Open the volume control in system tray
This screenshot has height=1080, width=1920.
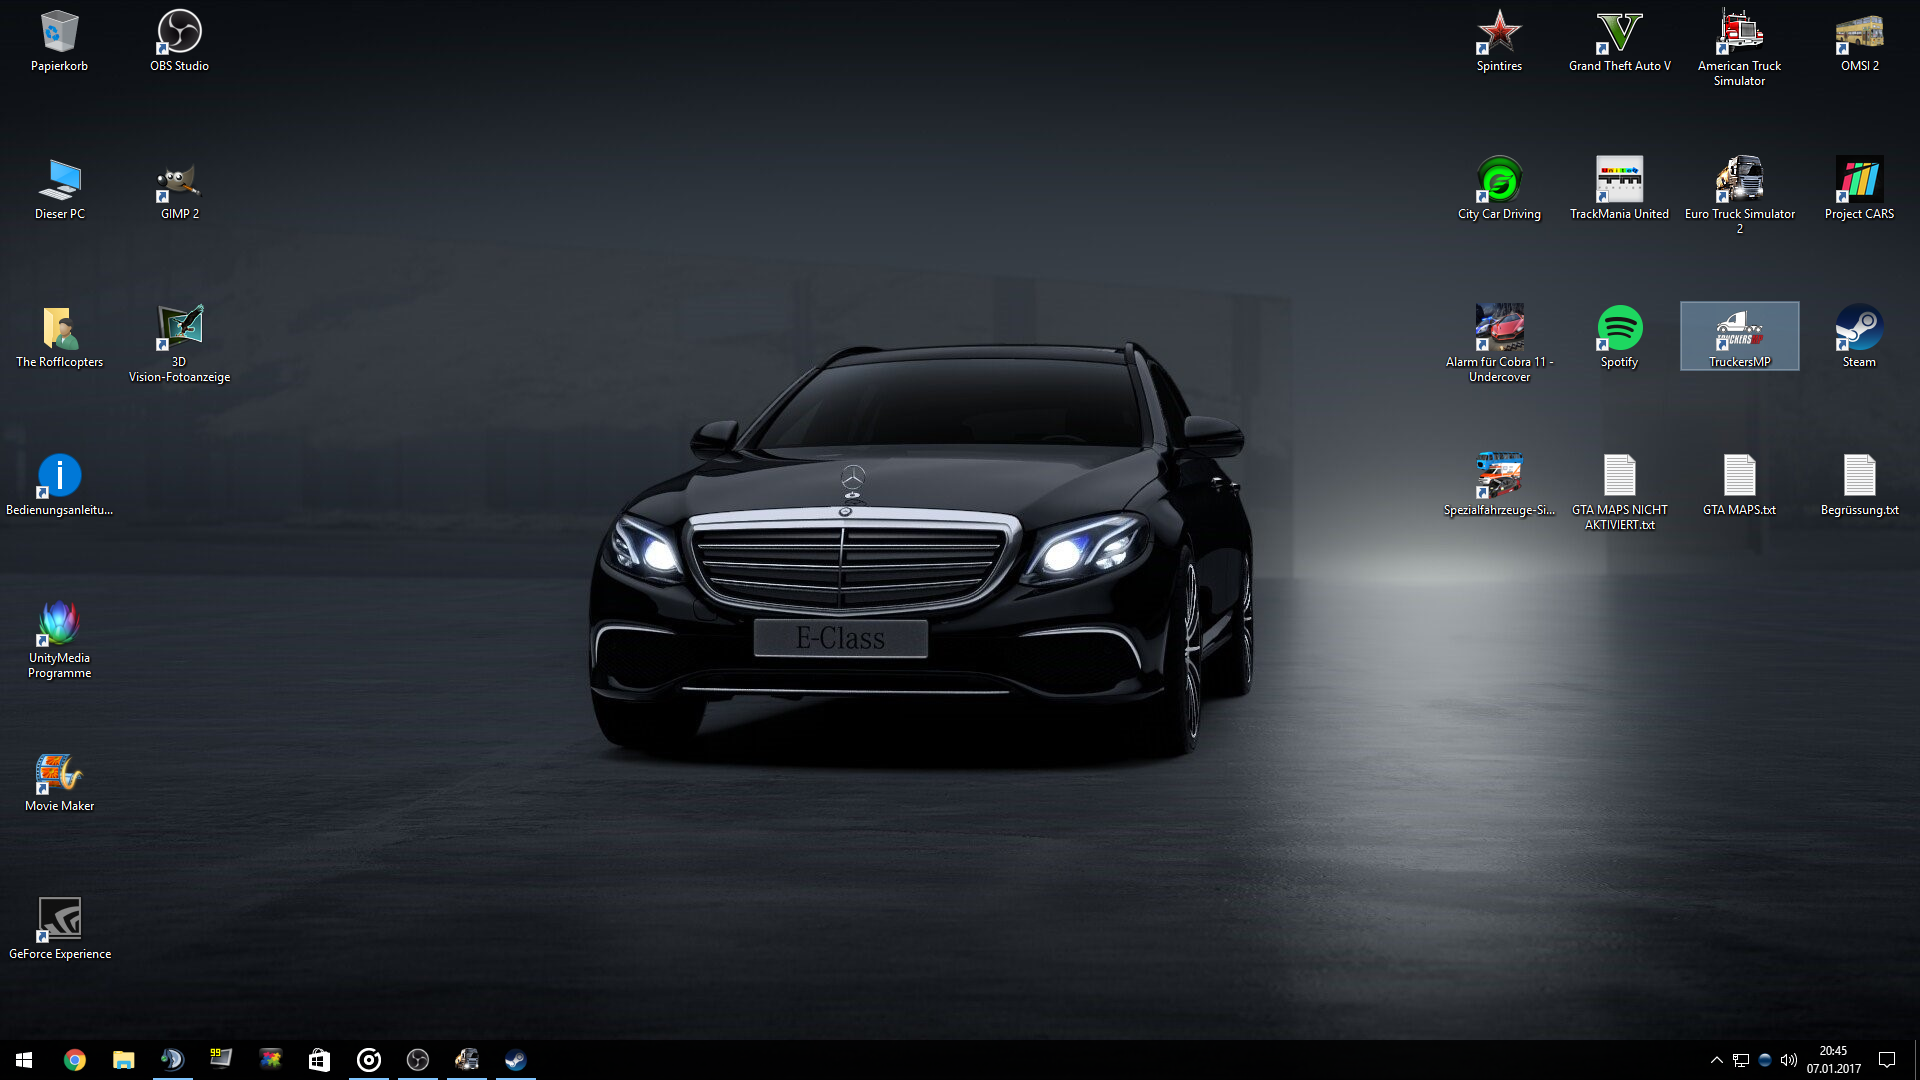click(x=1789, y=1060)
